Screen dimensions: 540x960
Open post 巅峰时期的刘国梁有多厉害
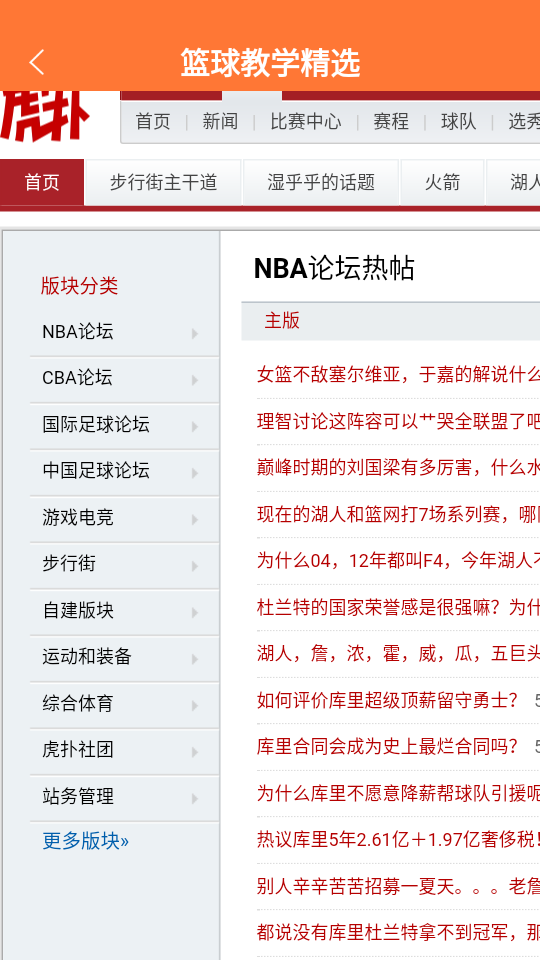point(398,467)
